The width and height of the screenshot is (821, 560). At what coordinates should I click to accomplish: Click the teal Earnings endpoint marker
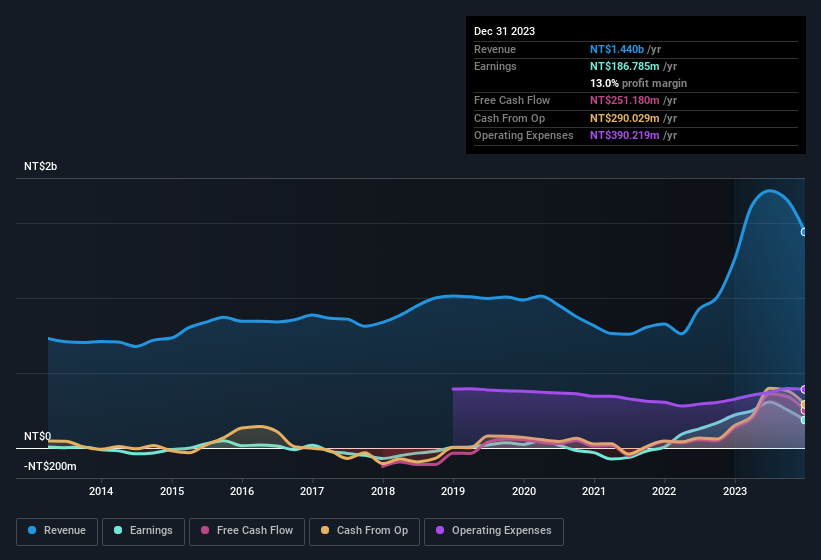coord(804,420)
